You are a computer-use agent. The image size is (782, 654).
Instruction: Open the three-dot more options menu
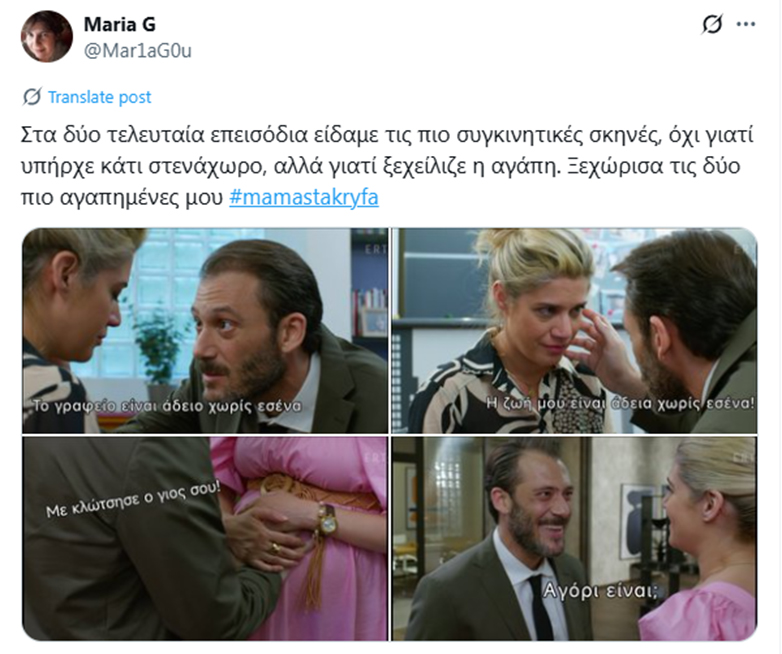(746, 24)
